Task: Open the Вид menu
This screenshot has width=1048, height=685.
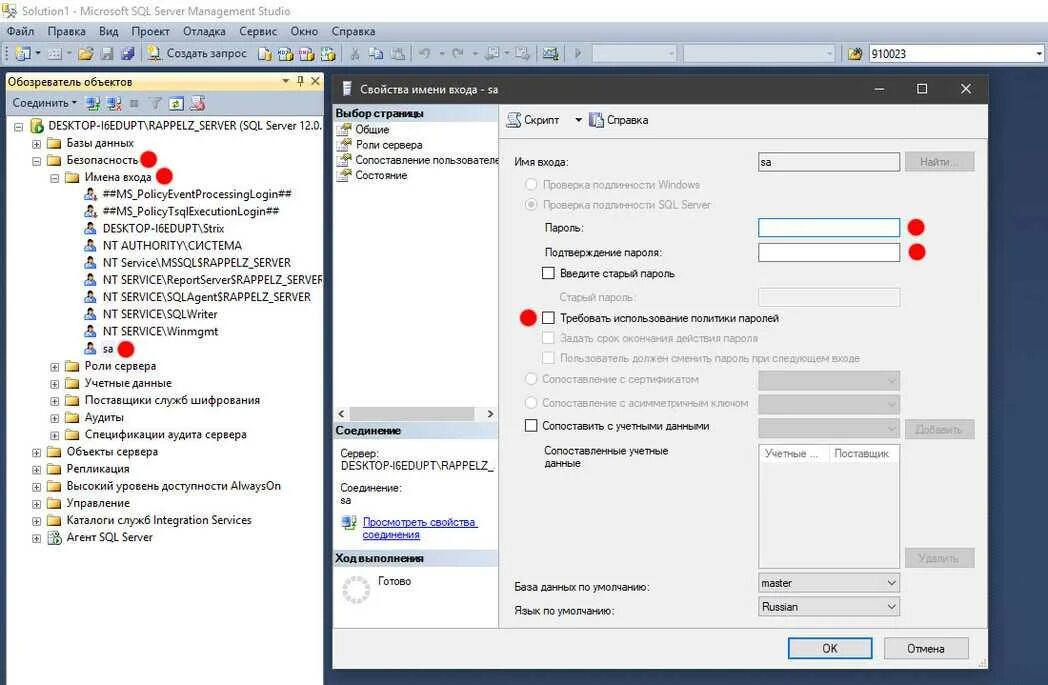Action: (x=108, y=31)
